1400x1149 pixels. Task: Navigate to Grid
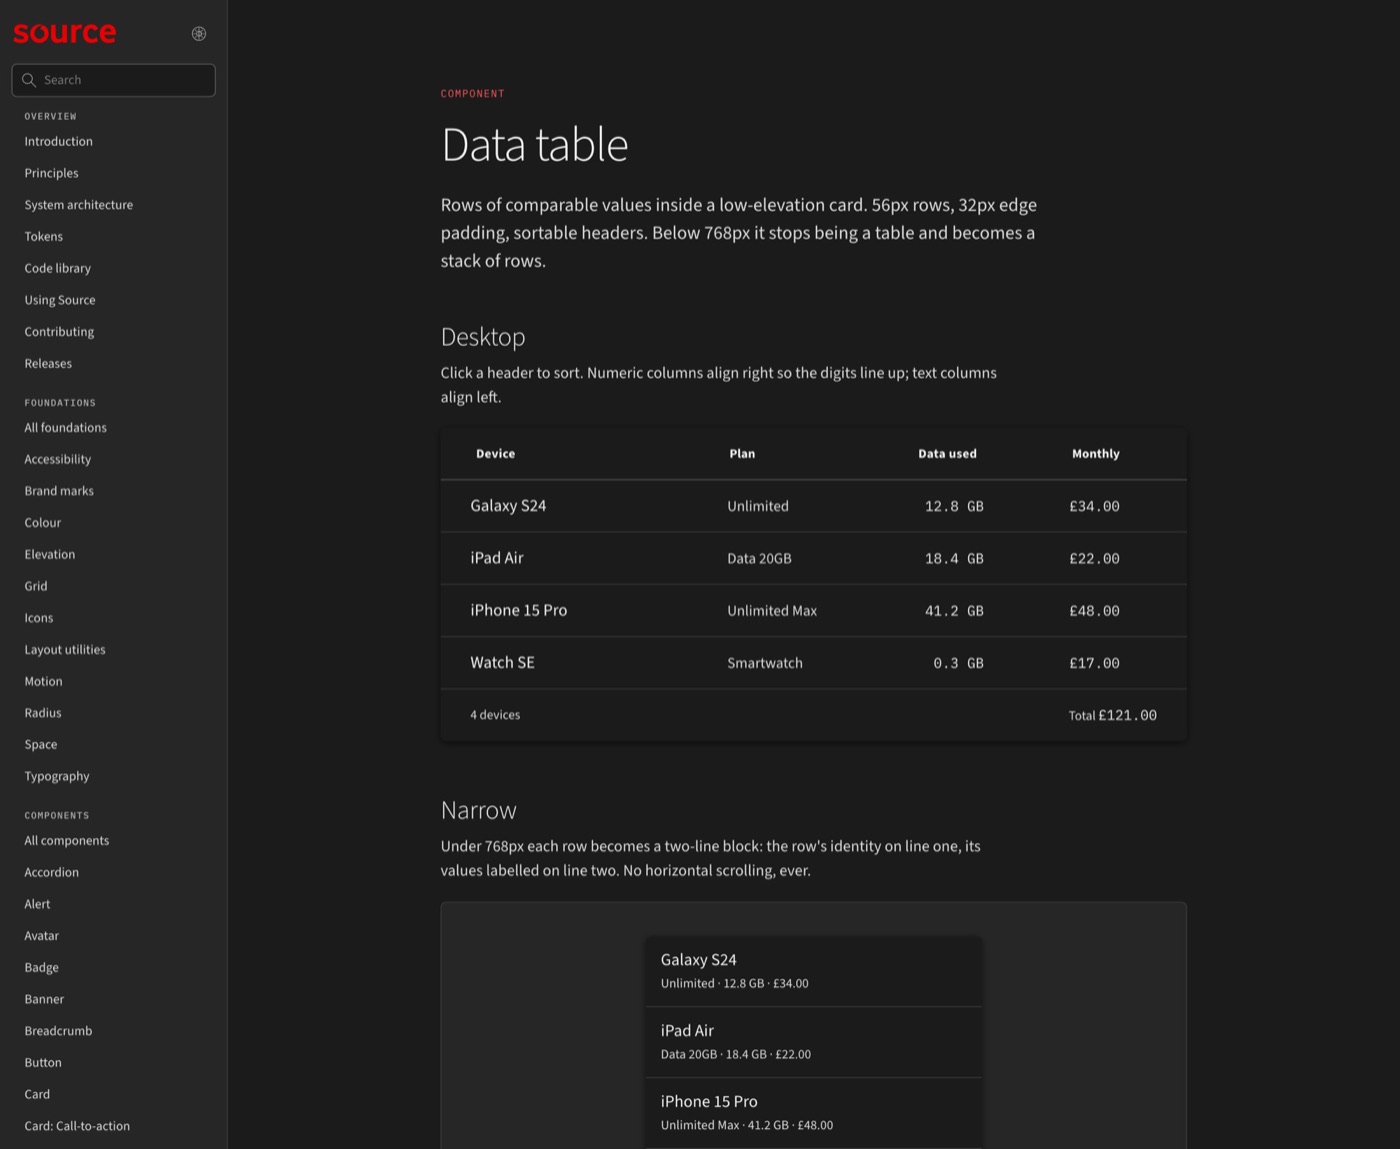pos(36,586)
